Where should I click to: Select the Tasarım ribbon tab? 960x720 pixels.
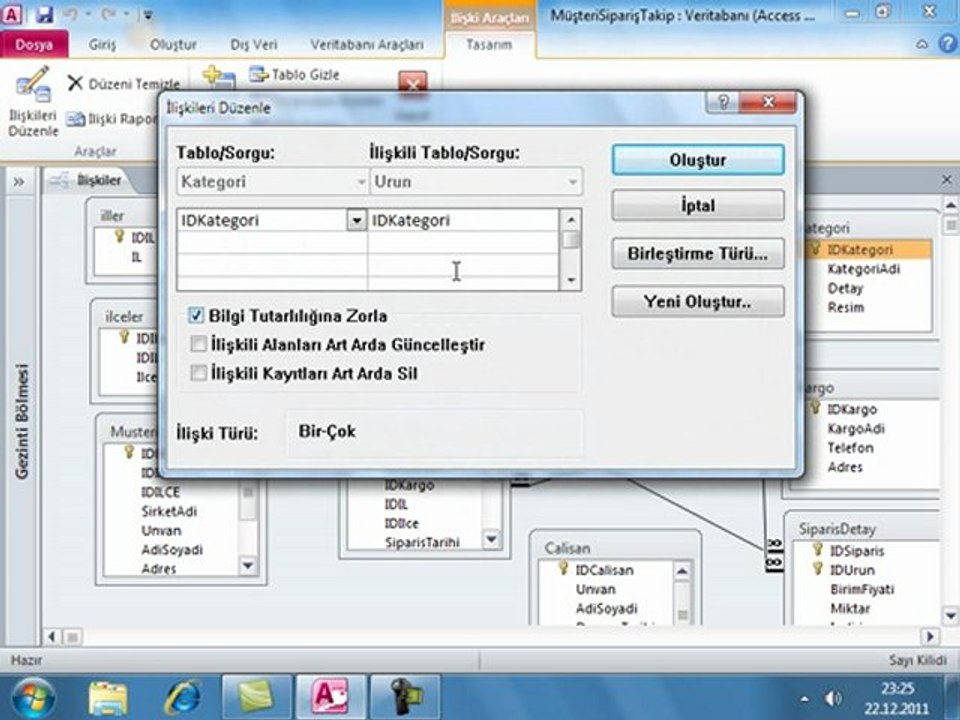[x=489, y=44]
